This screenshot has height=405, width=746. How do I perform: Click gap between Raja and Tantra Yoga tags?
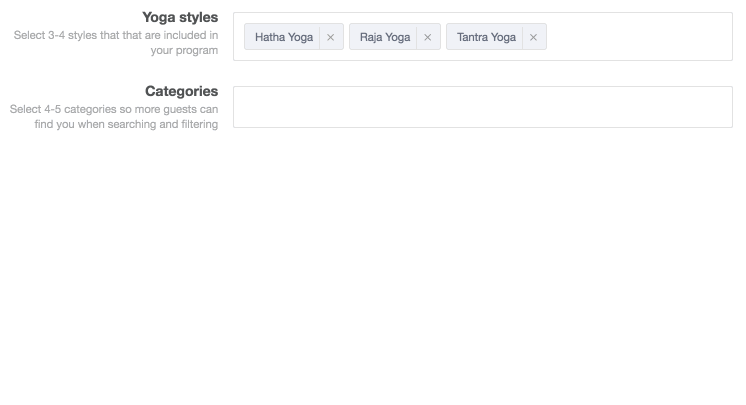[x=443, y=37]
